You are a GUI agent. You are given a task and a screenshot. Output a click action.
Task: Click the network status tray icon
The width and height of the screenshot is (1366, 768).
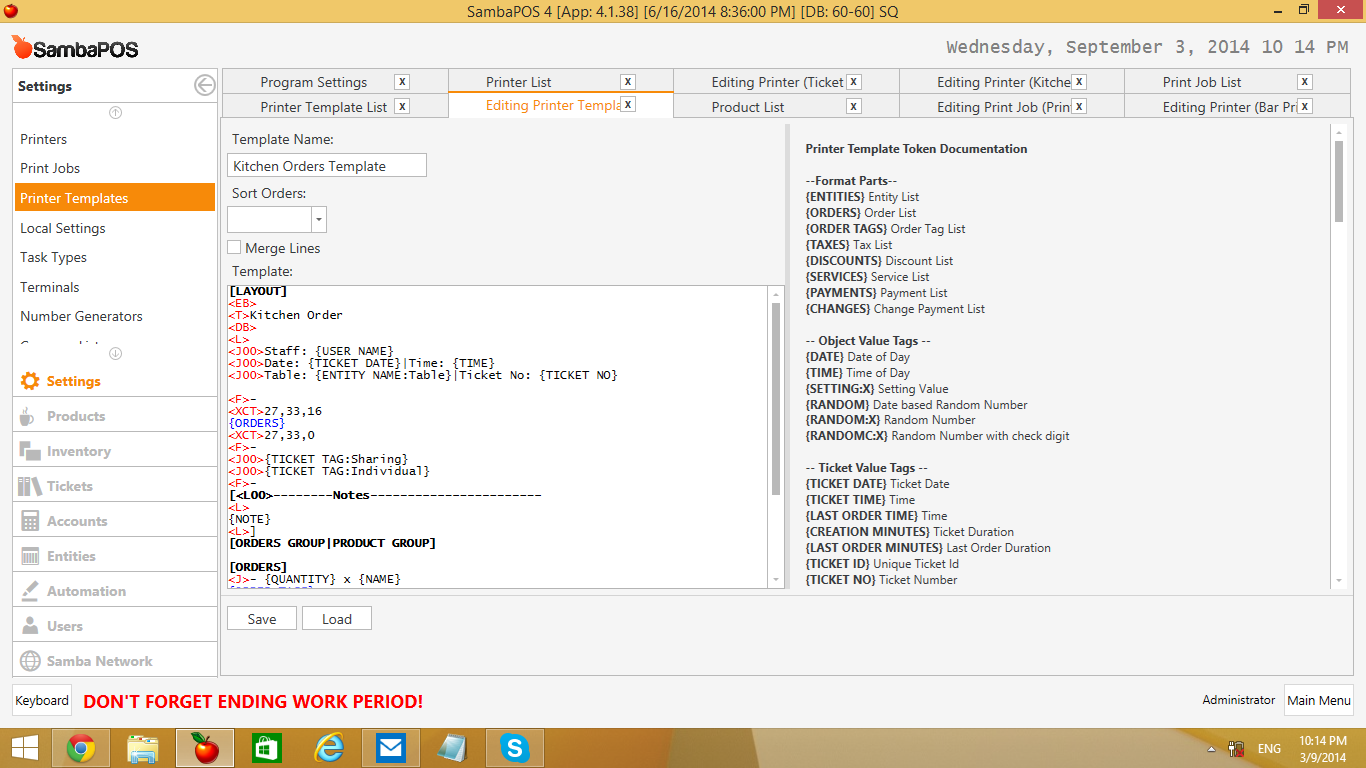click(1237, 748)
